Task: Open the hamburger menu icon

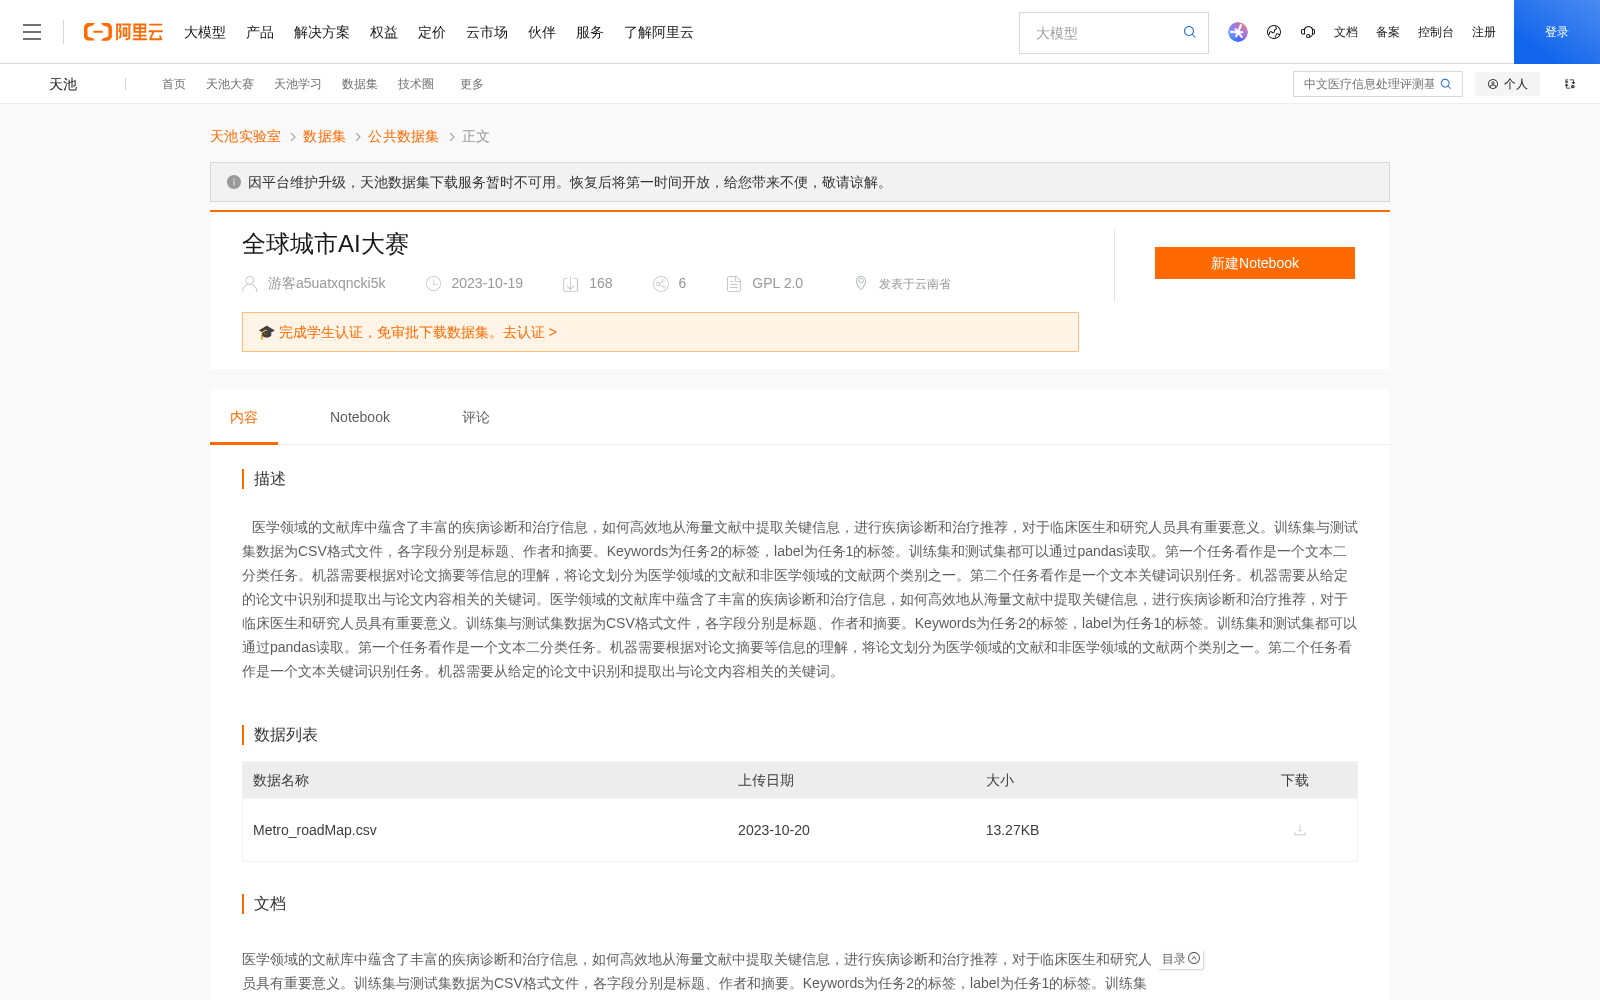Action: pyautogui.click(x=32, y=32)
